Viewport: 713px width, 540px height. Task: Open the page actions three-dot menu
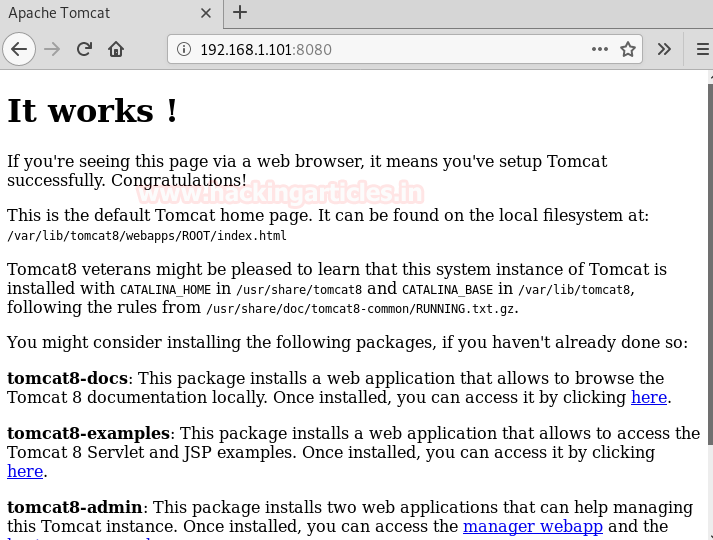tap(600, 49)
